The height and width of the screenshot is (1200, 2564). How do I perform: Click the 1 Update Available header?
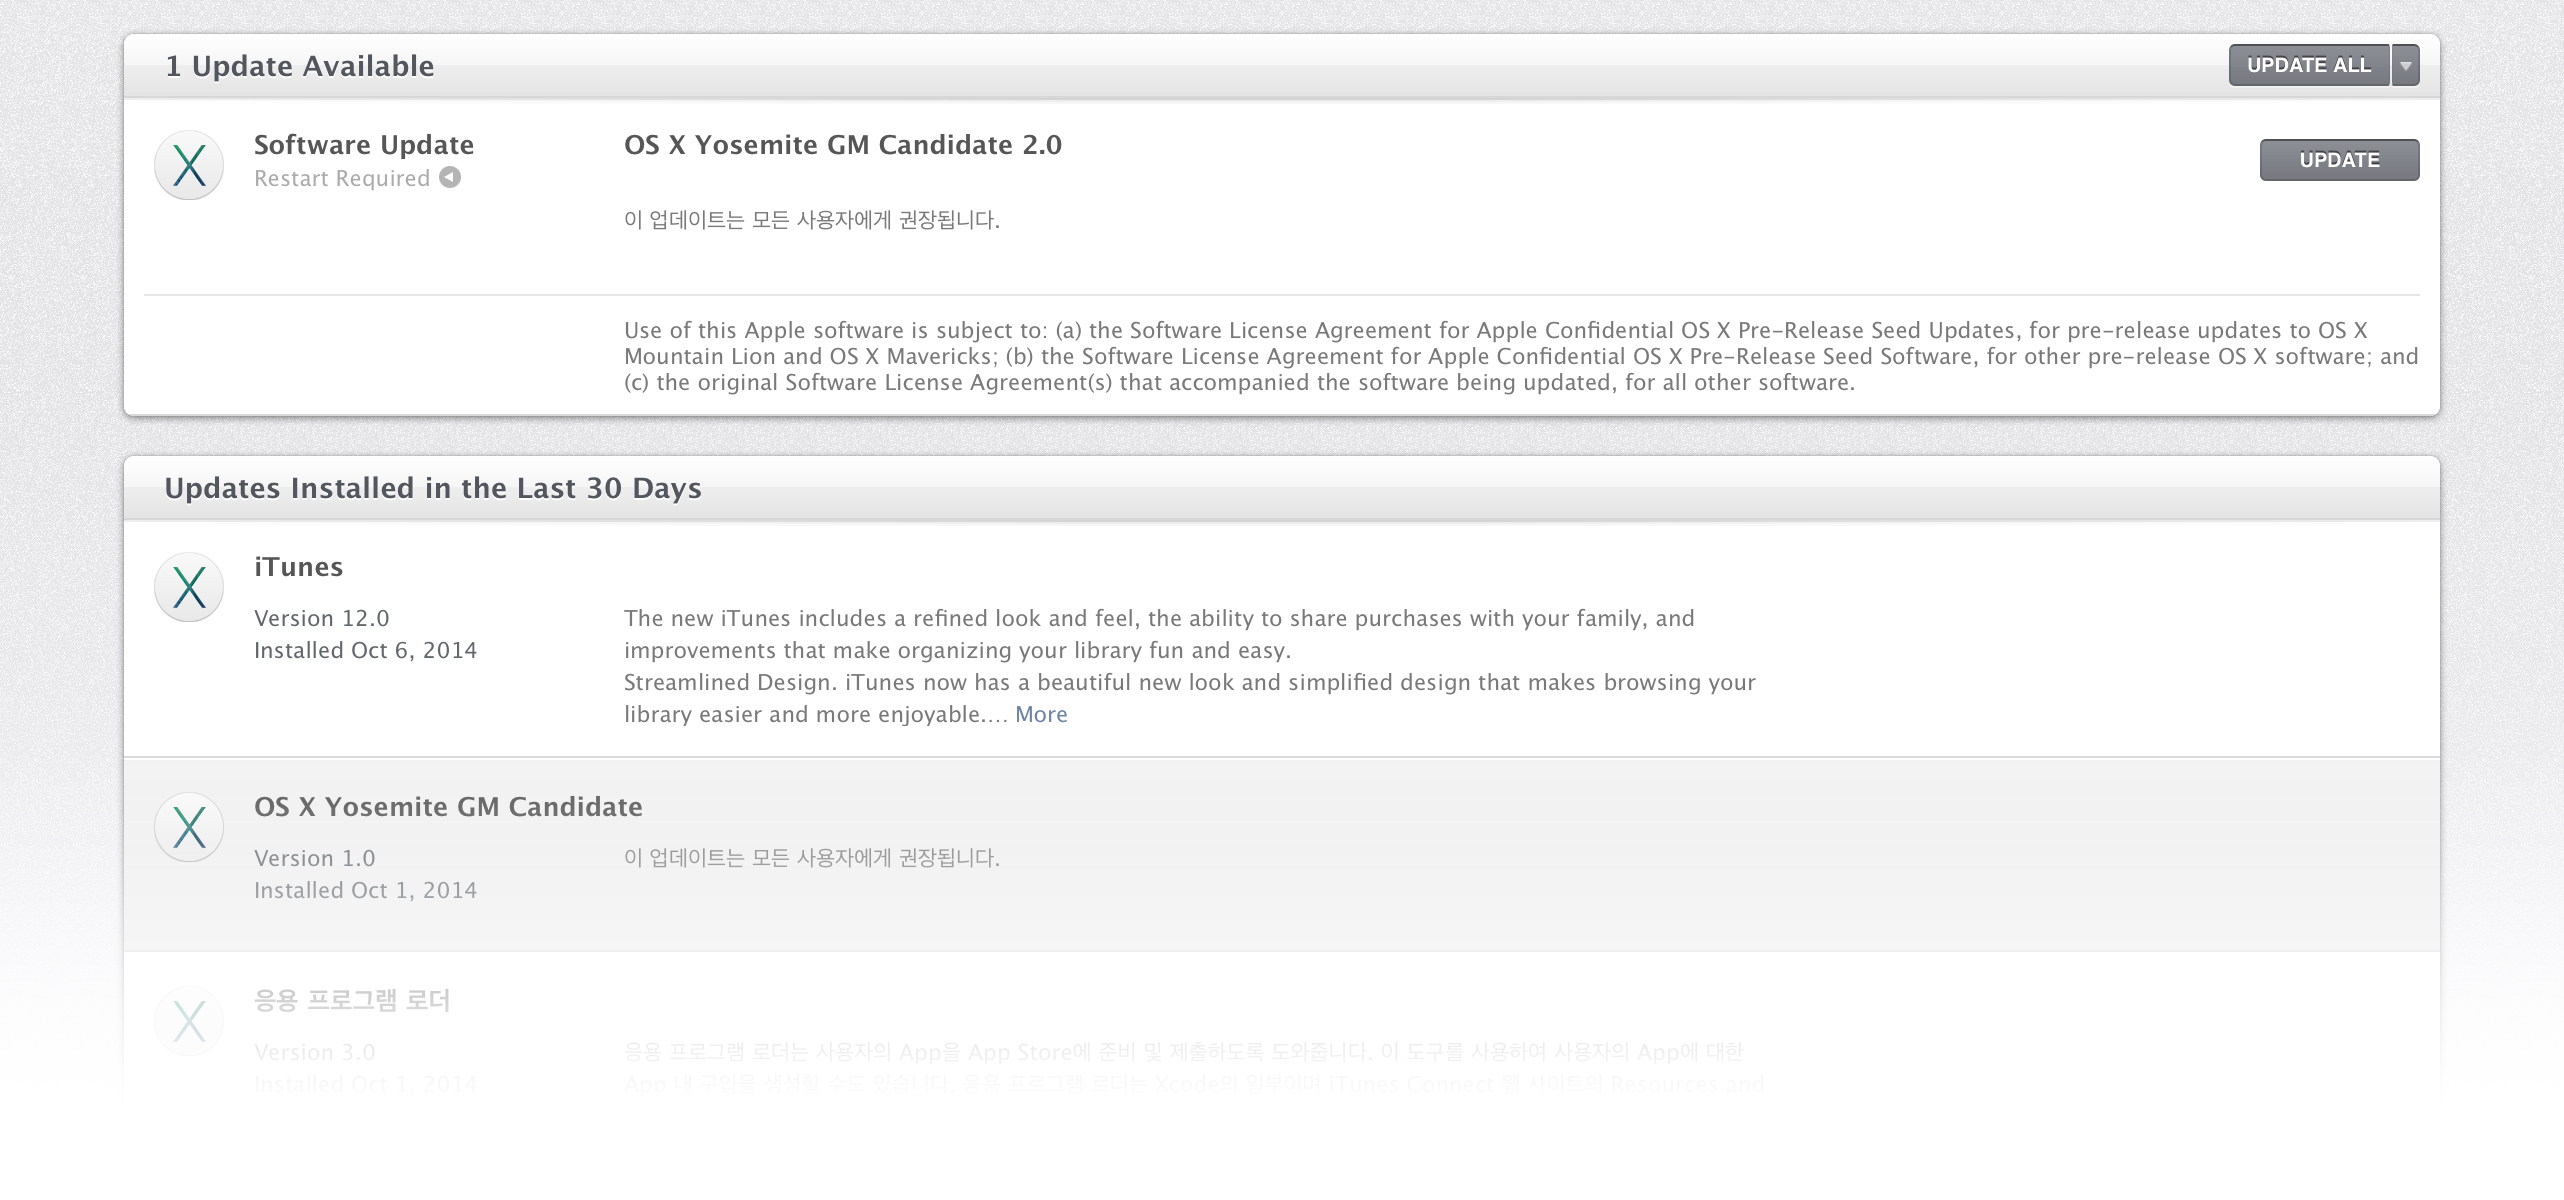tap(300, 66)
